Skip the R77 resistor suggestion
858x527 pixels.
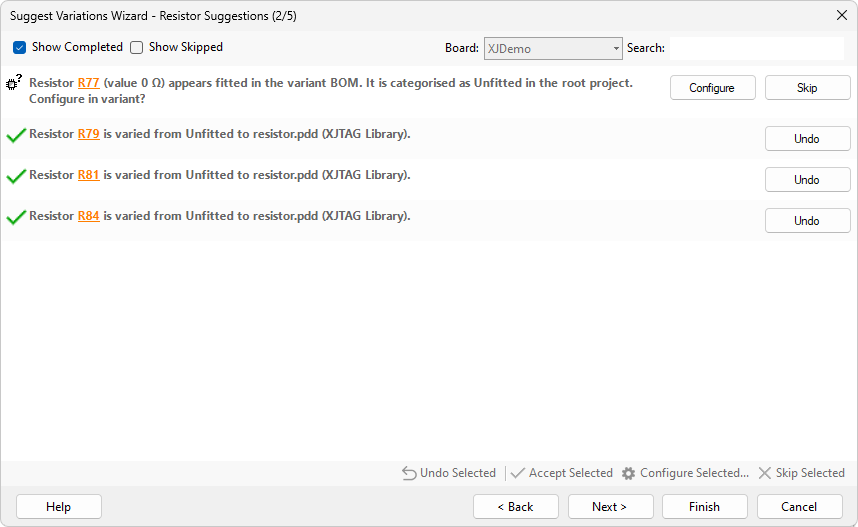pyautogui.click(x=807, y=88)
